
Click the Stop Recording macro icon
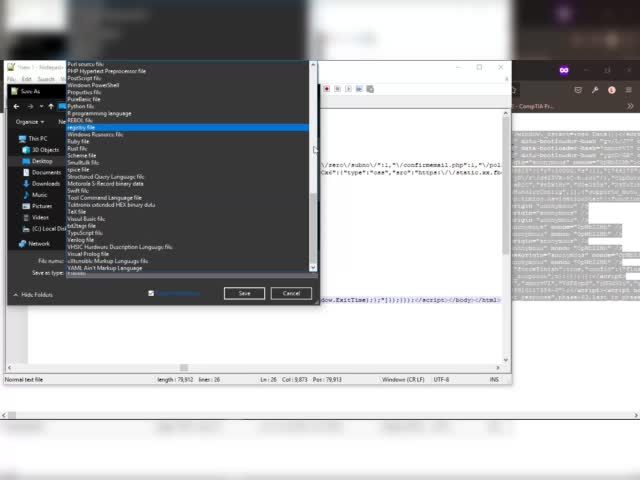click(338, 89)
